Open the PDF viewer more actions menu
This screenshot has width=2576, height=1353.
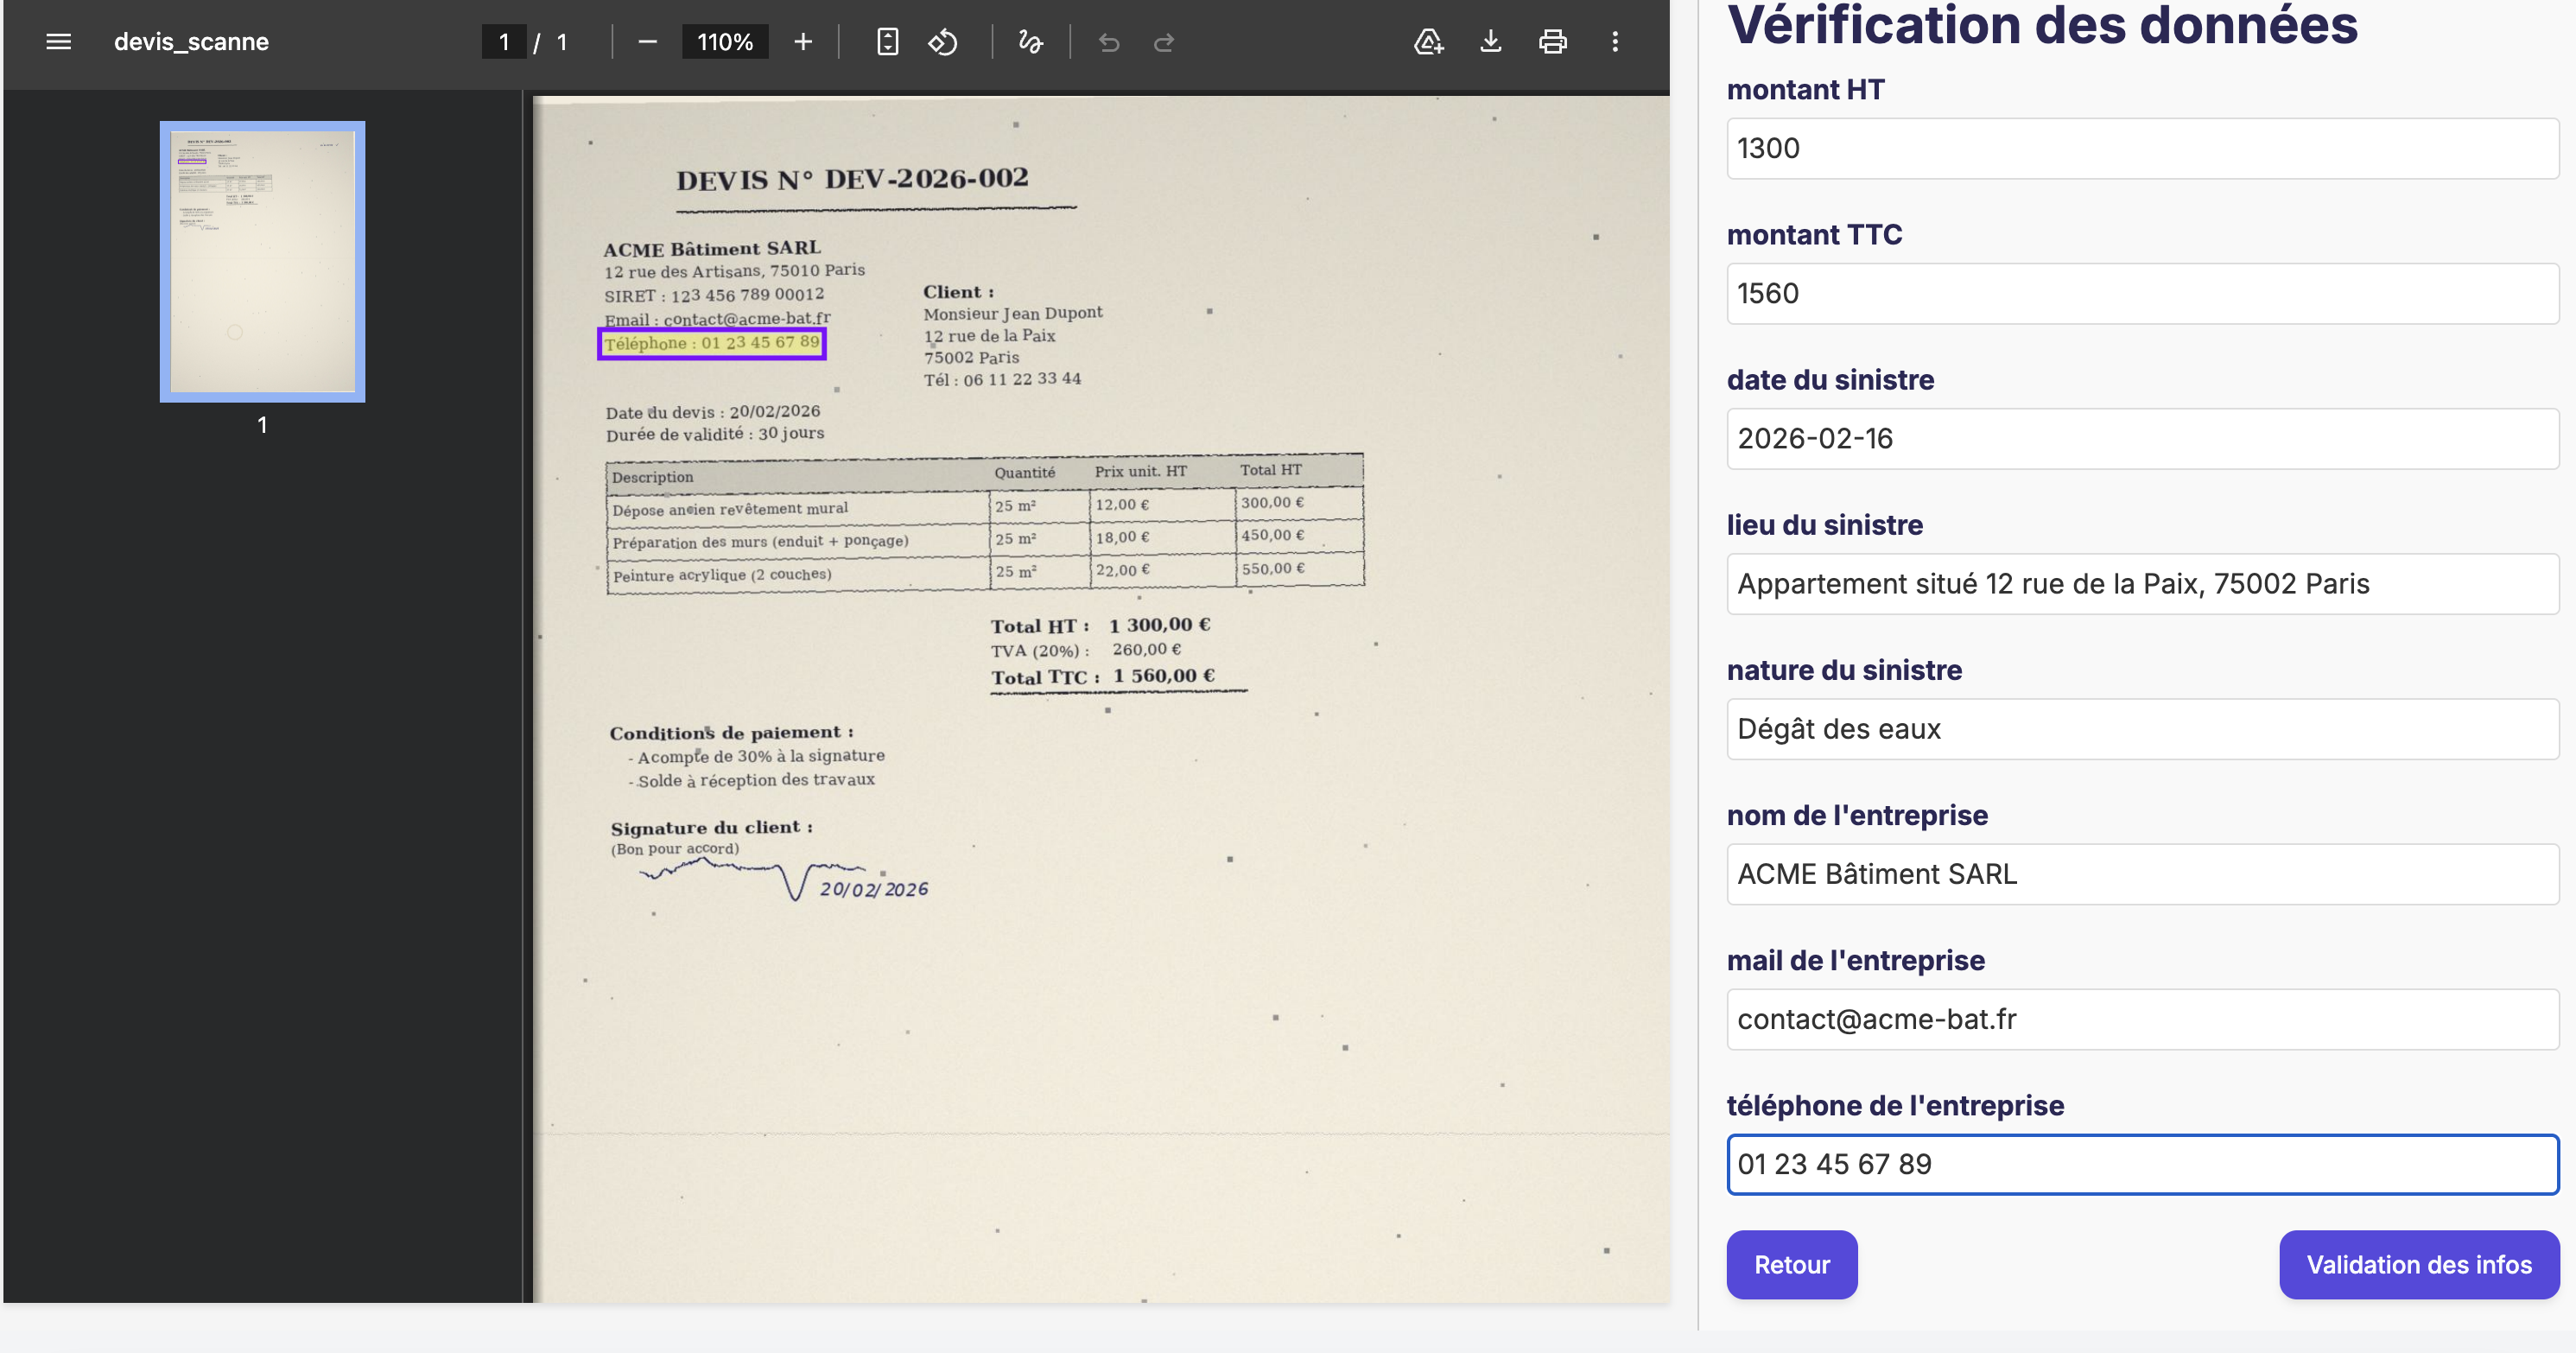(1614, 42)
